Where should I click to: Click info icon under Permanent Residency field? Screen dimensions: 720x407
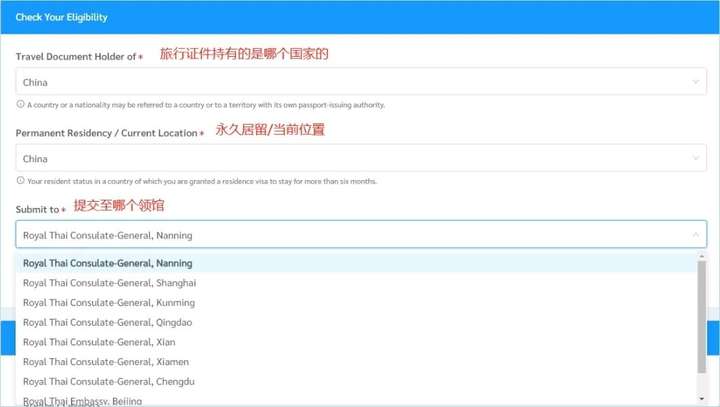20,181
